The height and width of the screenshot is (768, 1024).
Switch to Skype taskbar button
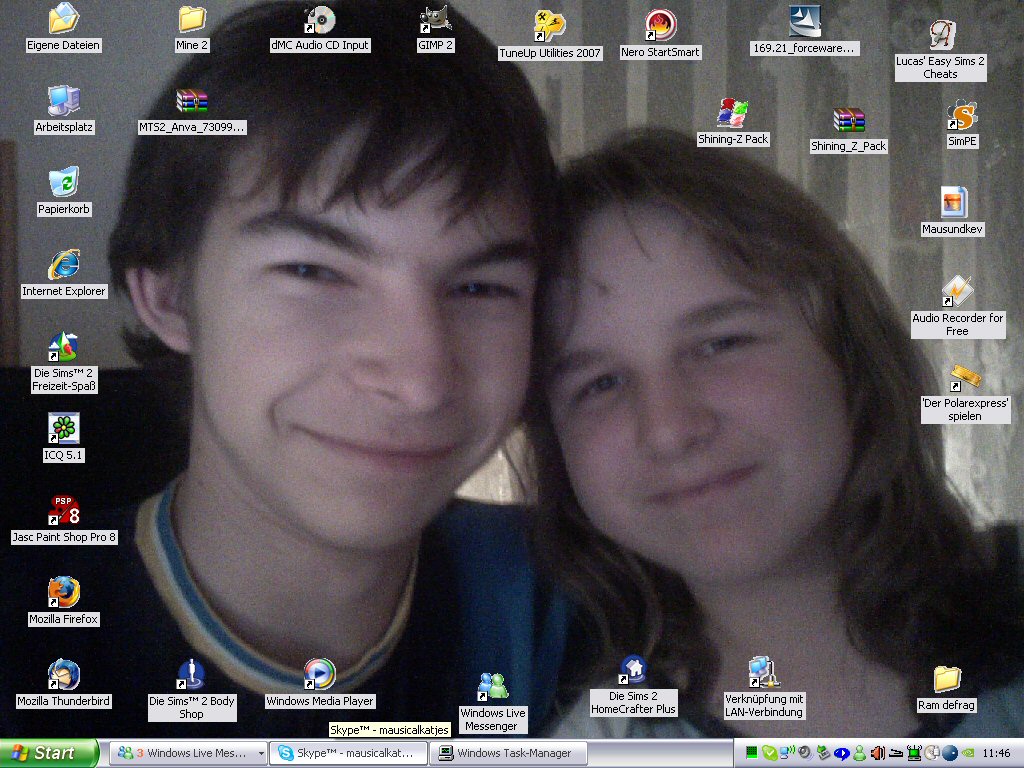(x=348, y=753)
